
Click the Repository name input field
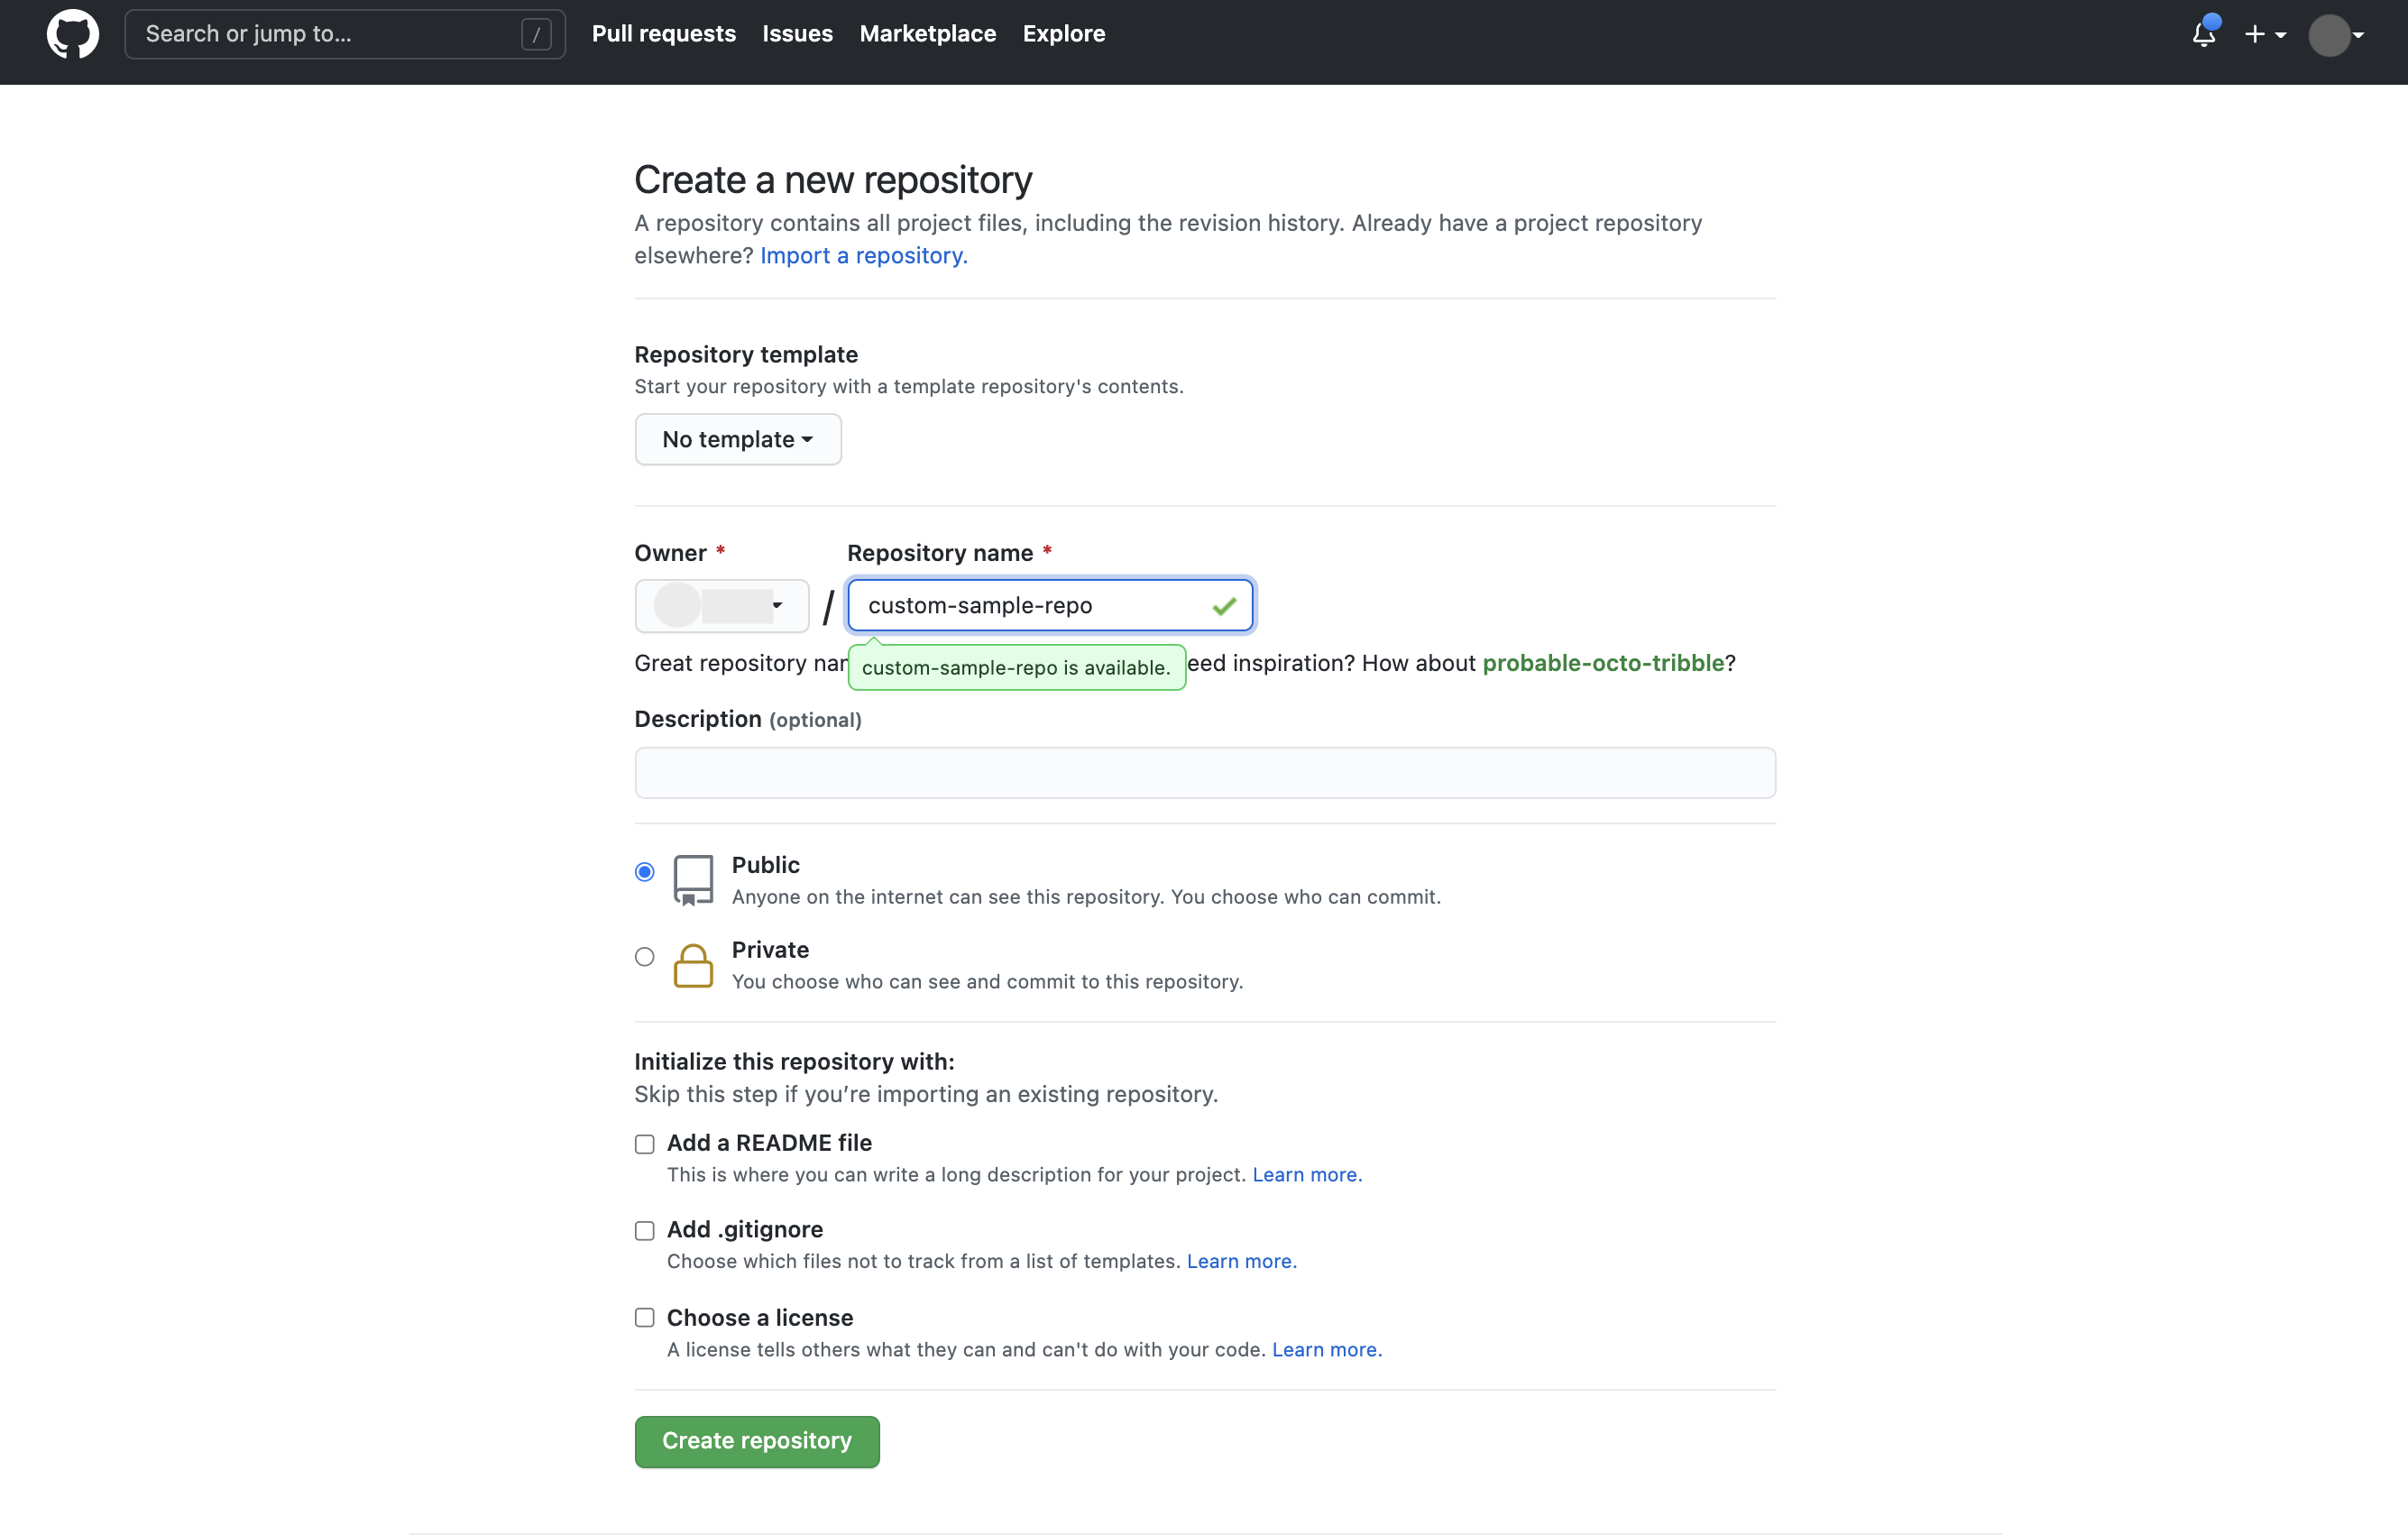(x=1048, y=605)
